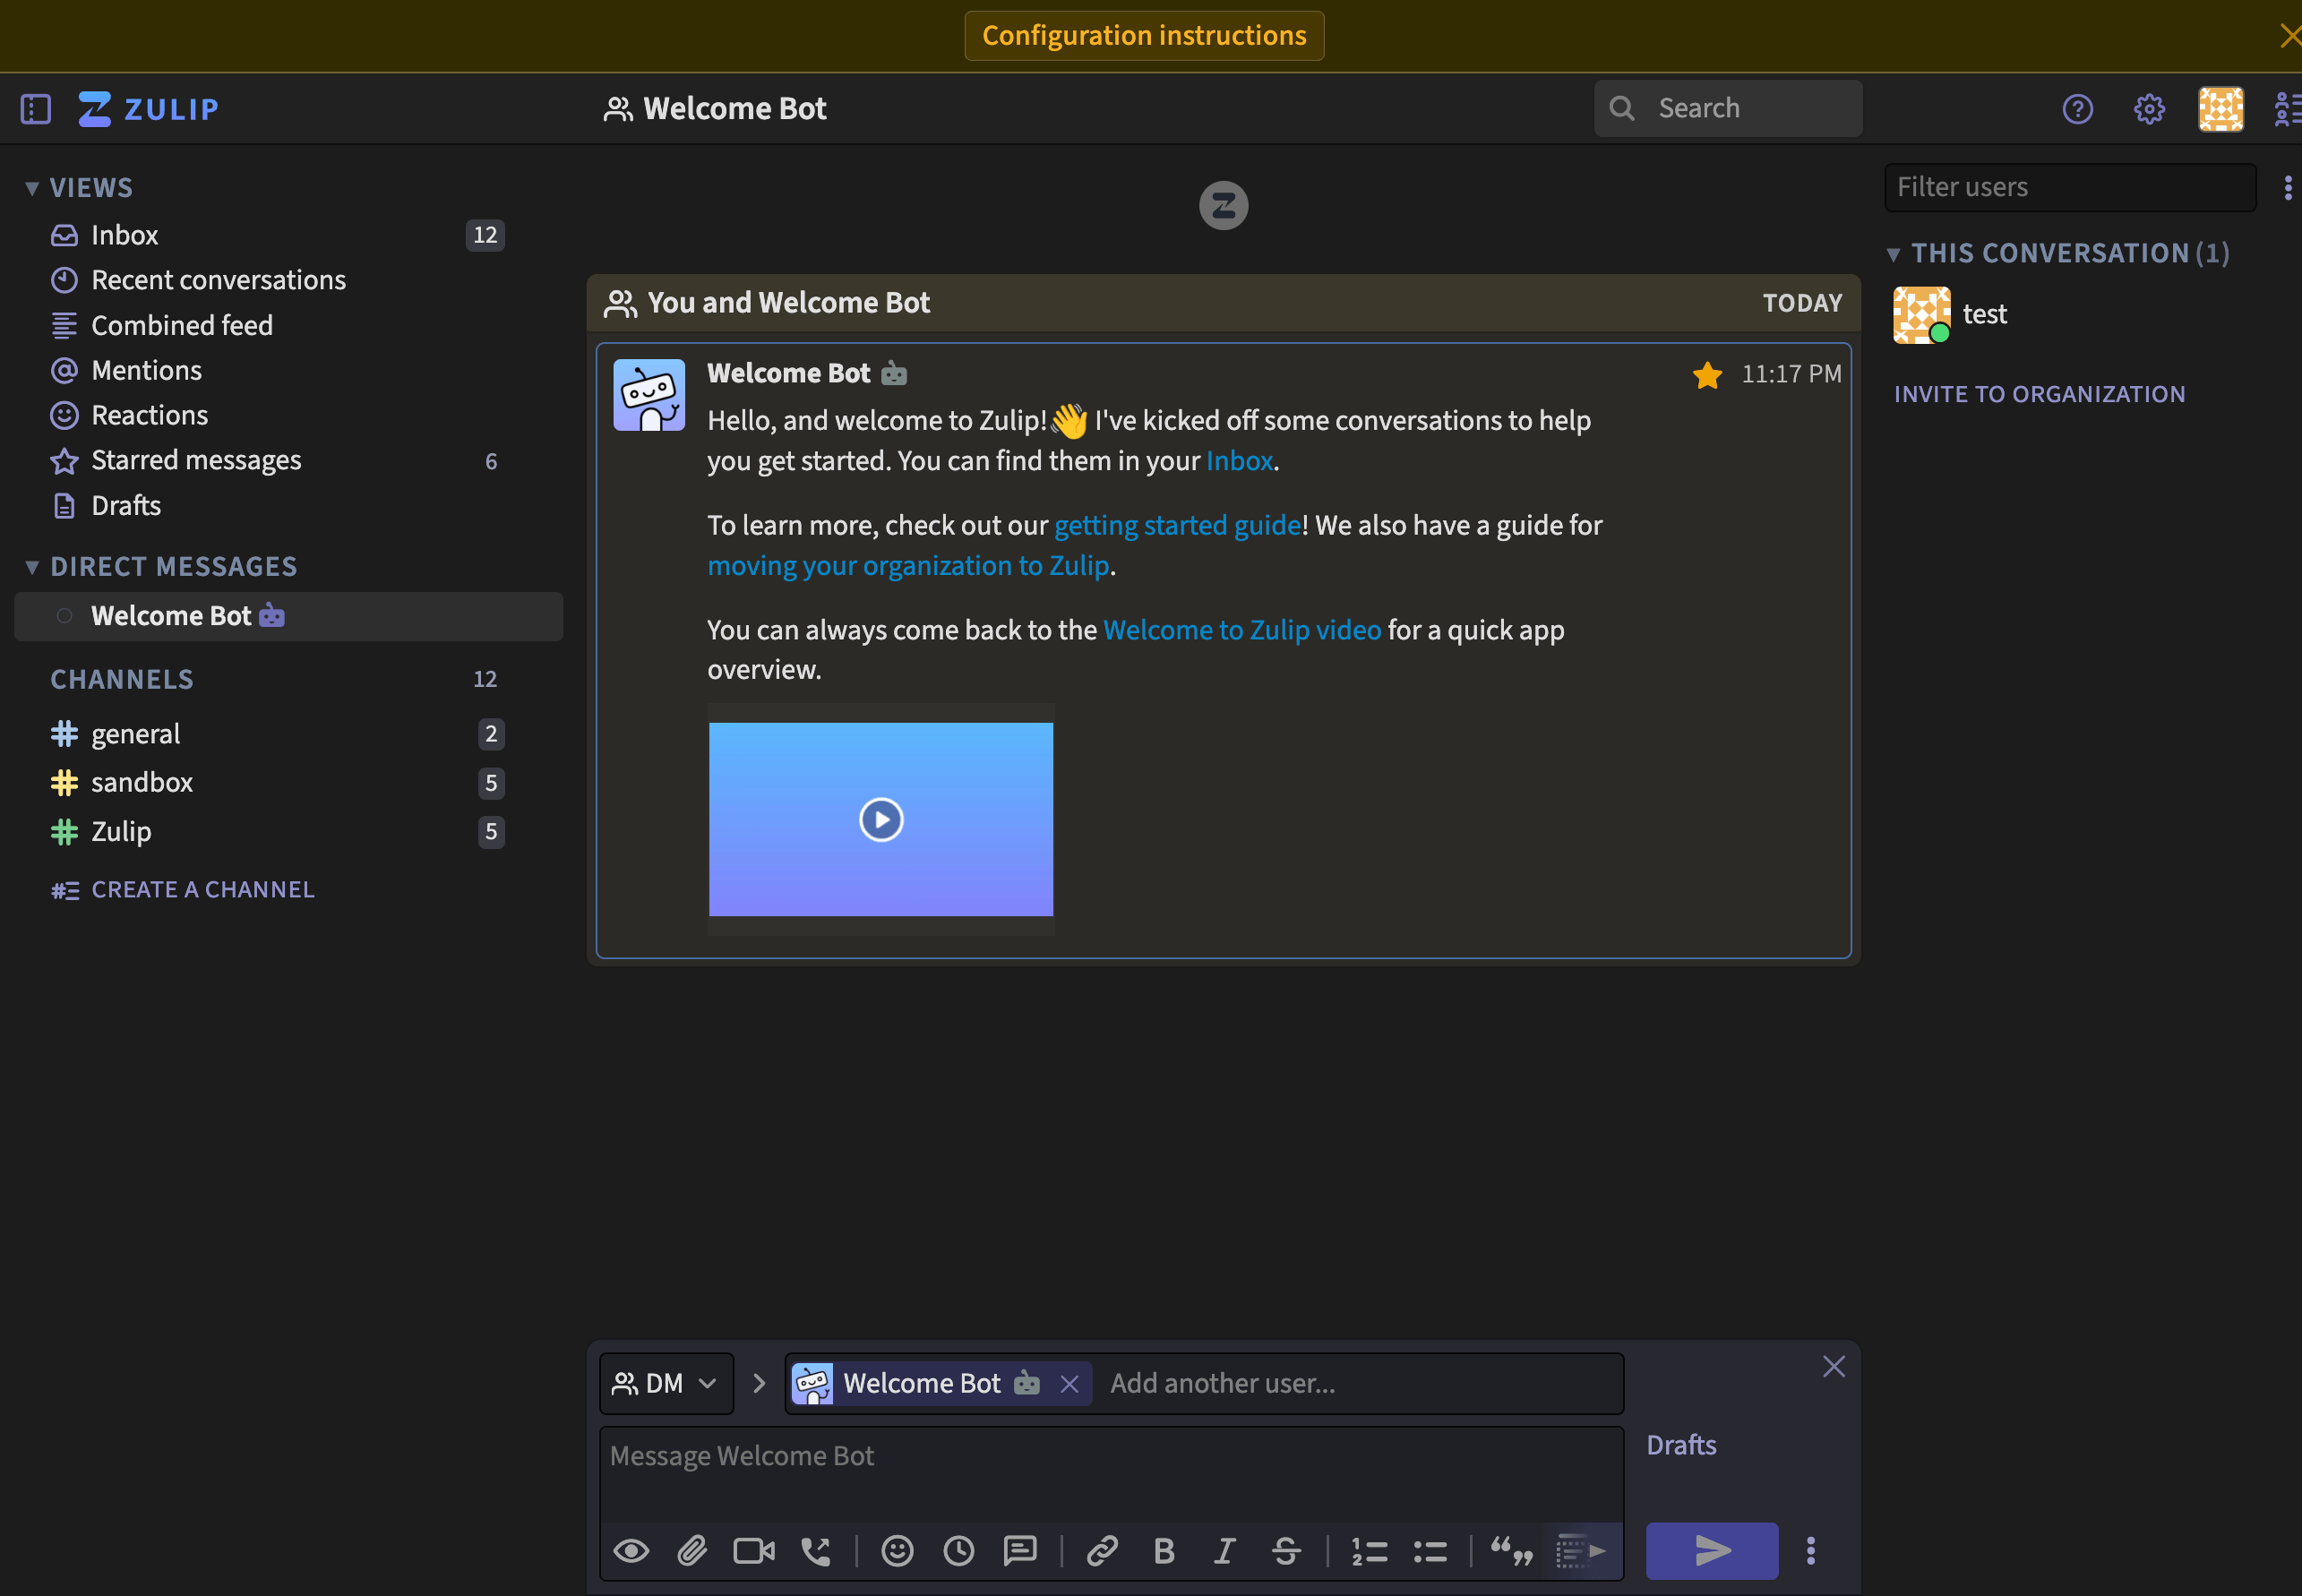Remove Welcome Bot recipient pill

[1069, 1384]
